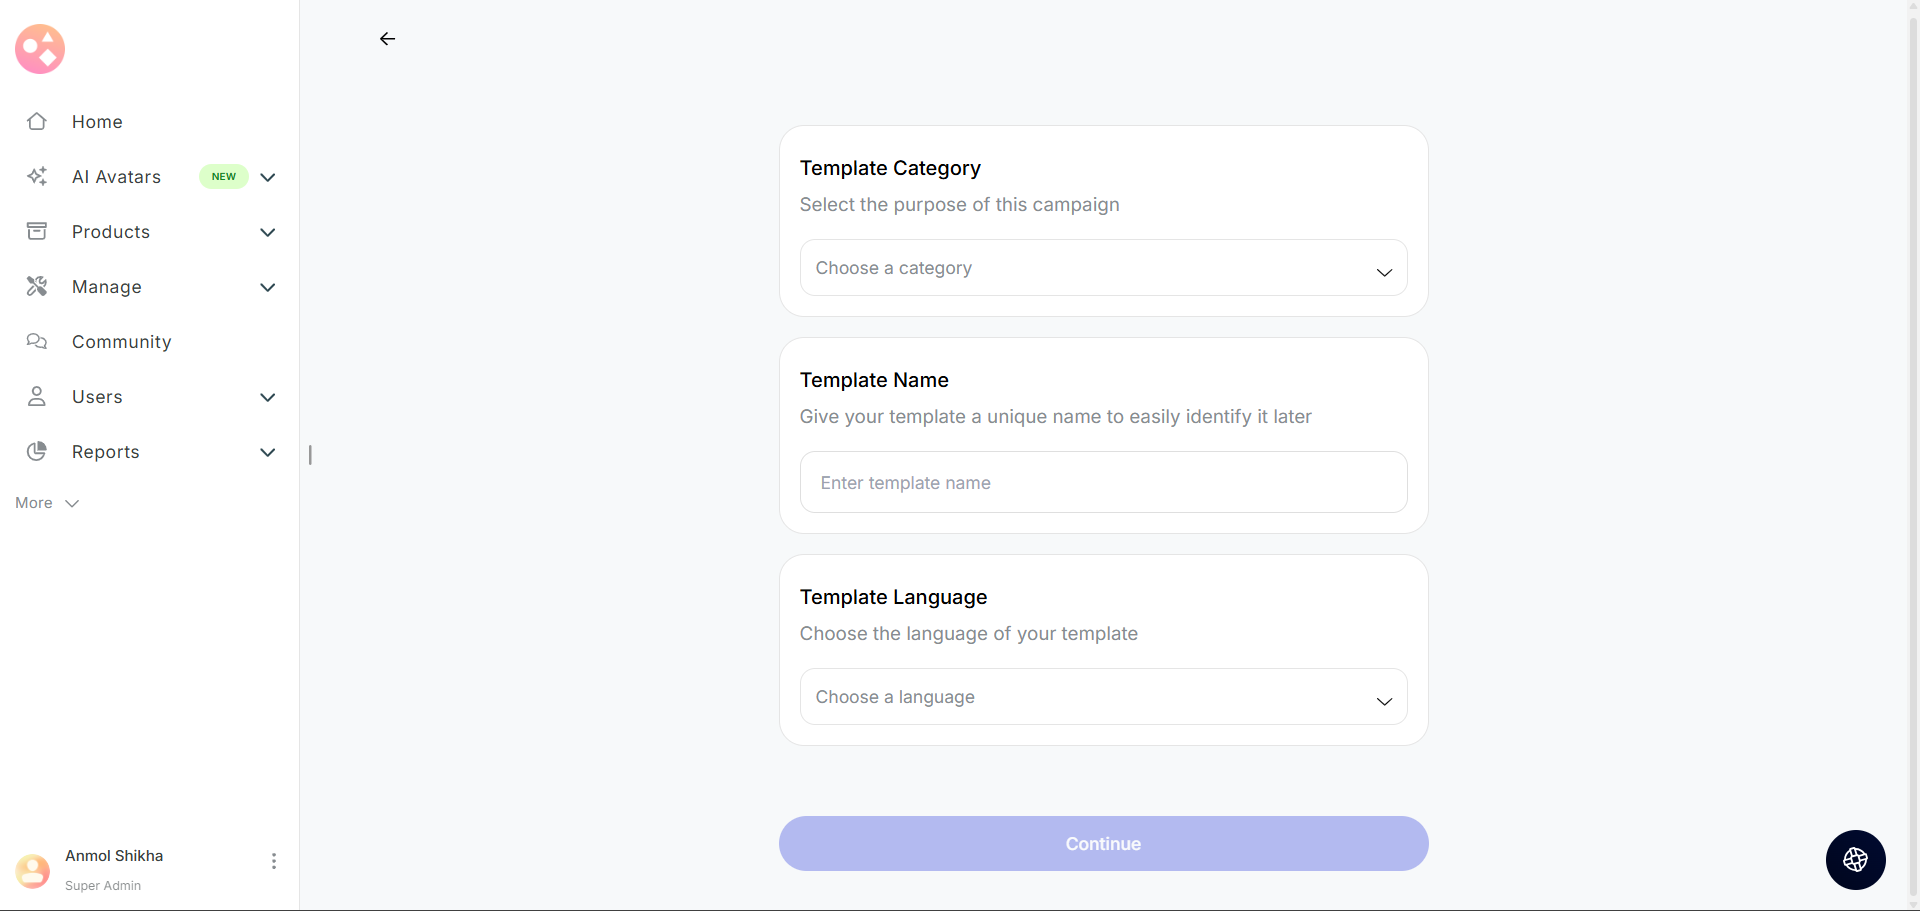Expand the AI Avatars submenu chevron
The height and width of the screenshot is (911, 1920).
267,177
